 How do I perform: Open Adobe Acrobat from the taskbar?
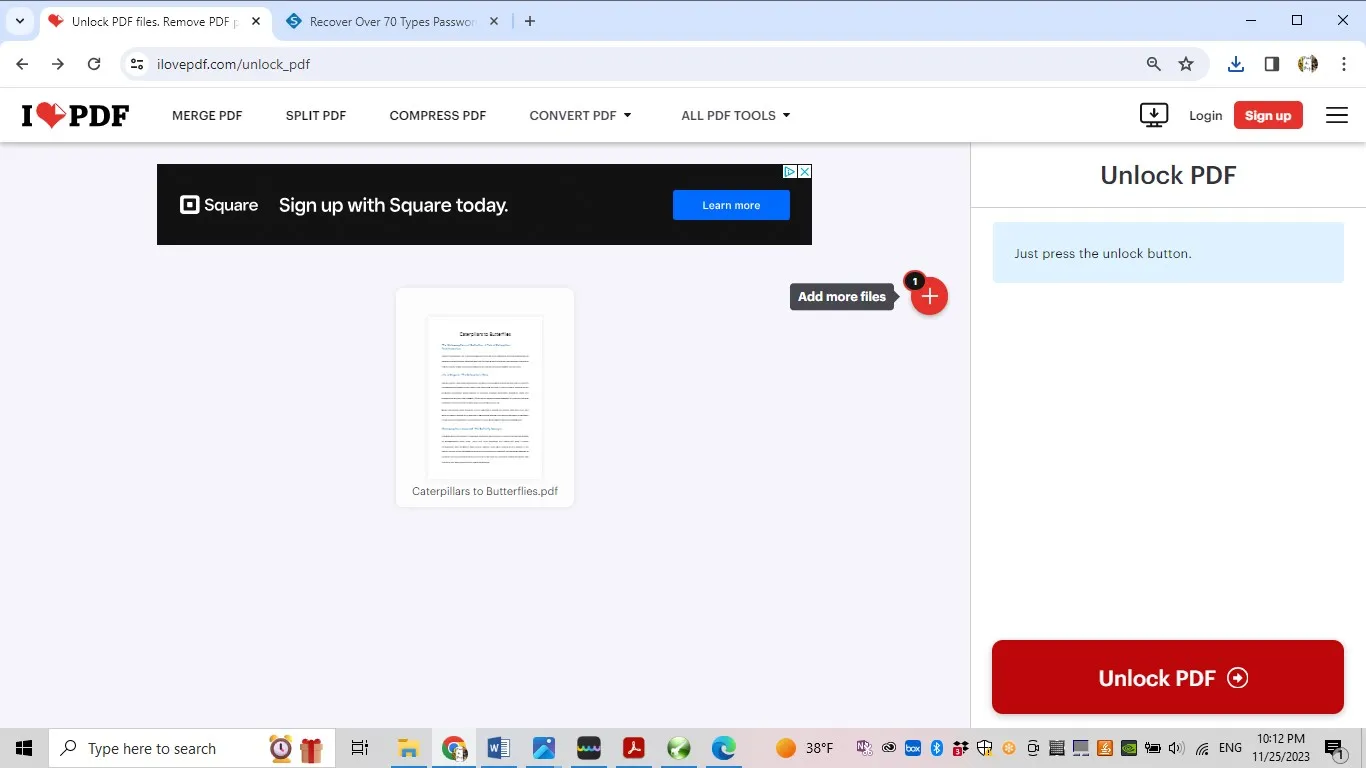click(x=633, y=748)
